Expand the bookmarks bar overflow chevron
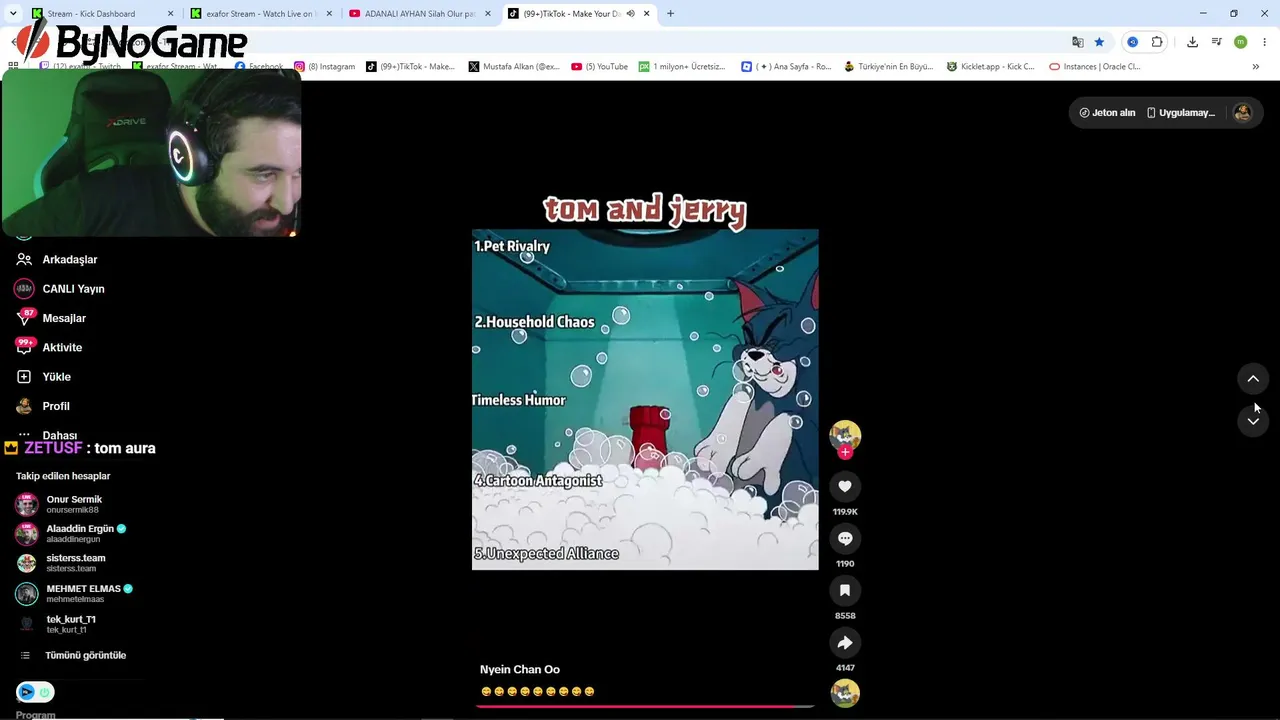1280x720 pixels. (1256, 67)
